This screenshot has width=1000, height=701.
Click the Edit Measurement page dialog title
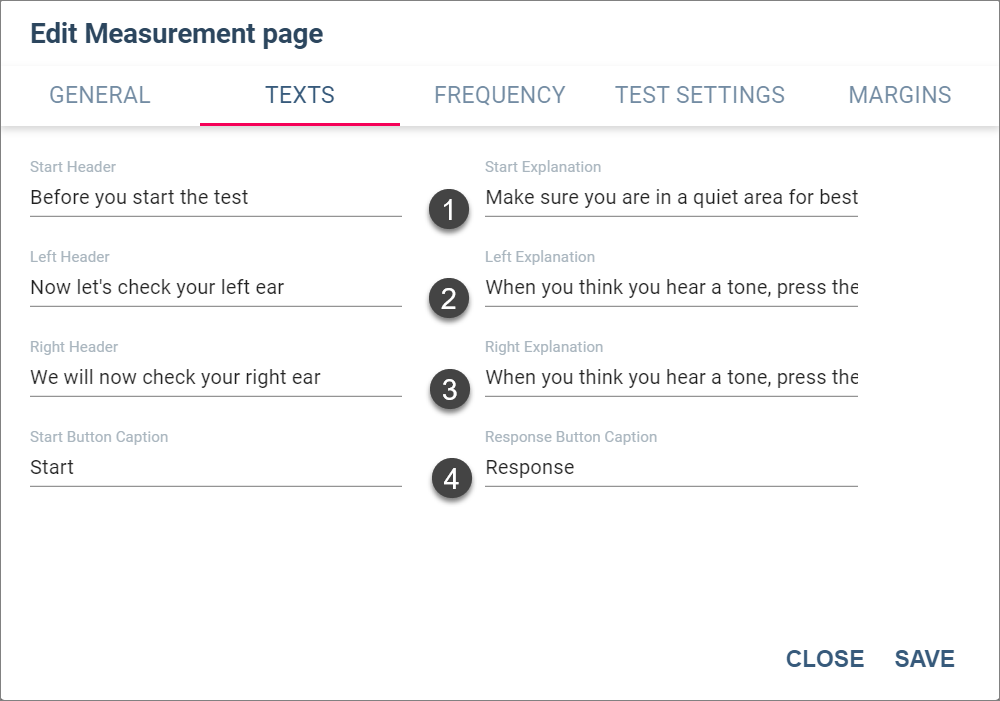pyautogui.click(x=177, y=34)
